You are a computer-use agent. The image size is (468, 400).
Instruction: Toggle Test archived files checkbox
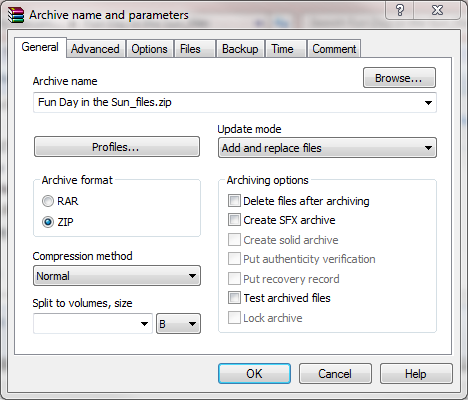234,298
